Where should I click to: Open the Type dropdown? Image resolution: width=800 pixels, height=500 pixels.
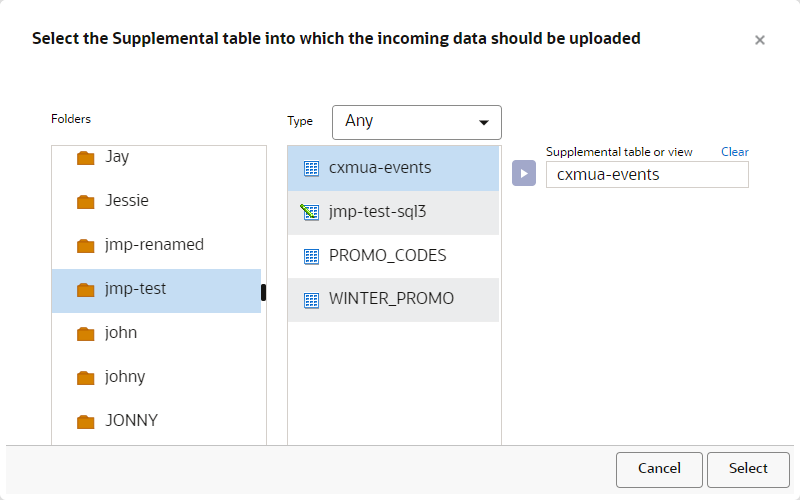click(x=416, y=122)
